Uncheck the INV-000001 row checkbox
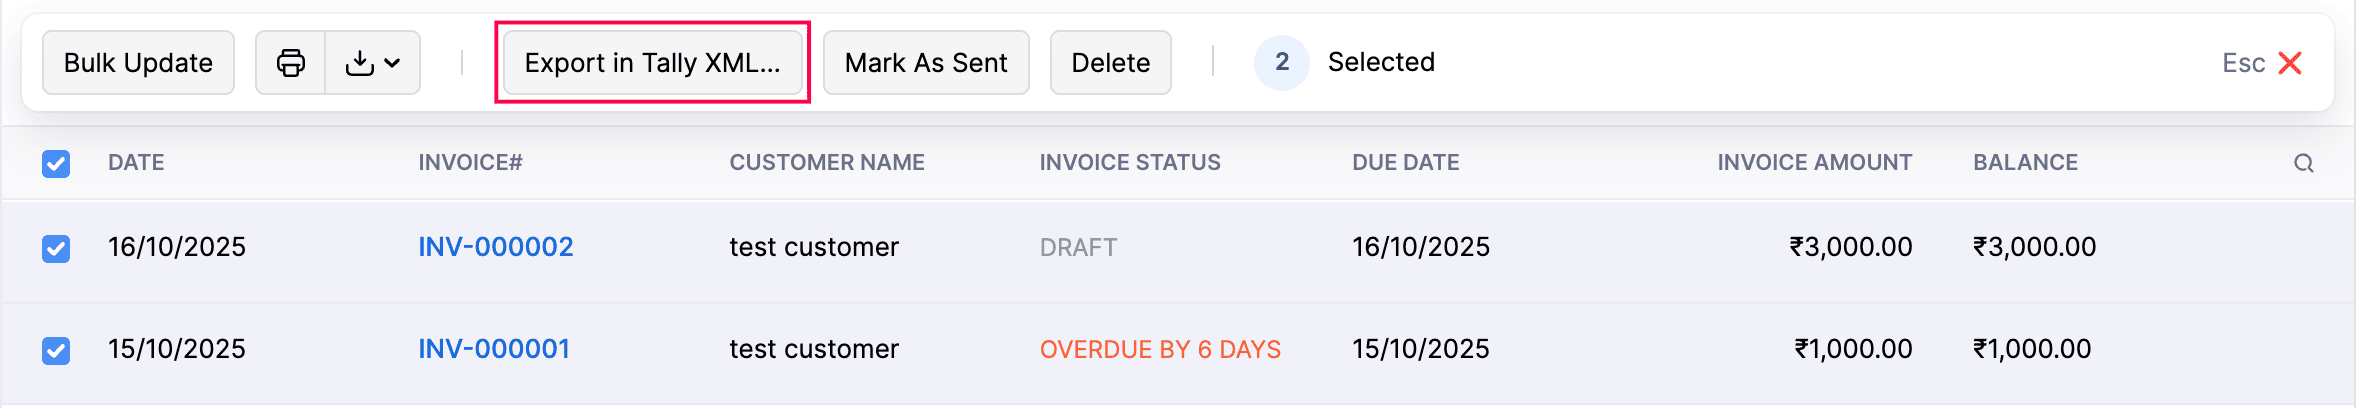This screenshot has width=2356, height=408. 56,350
